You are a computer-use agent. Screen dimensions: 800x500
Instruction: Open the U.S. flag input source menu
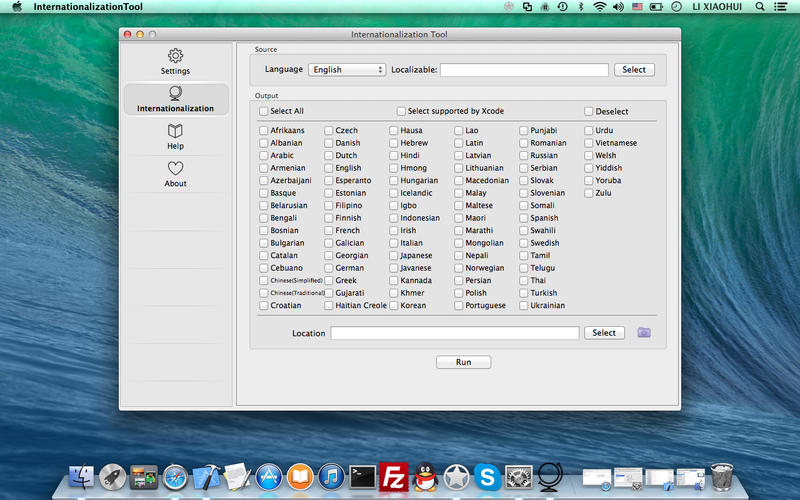(636, 7)
